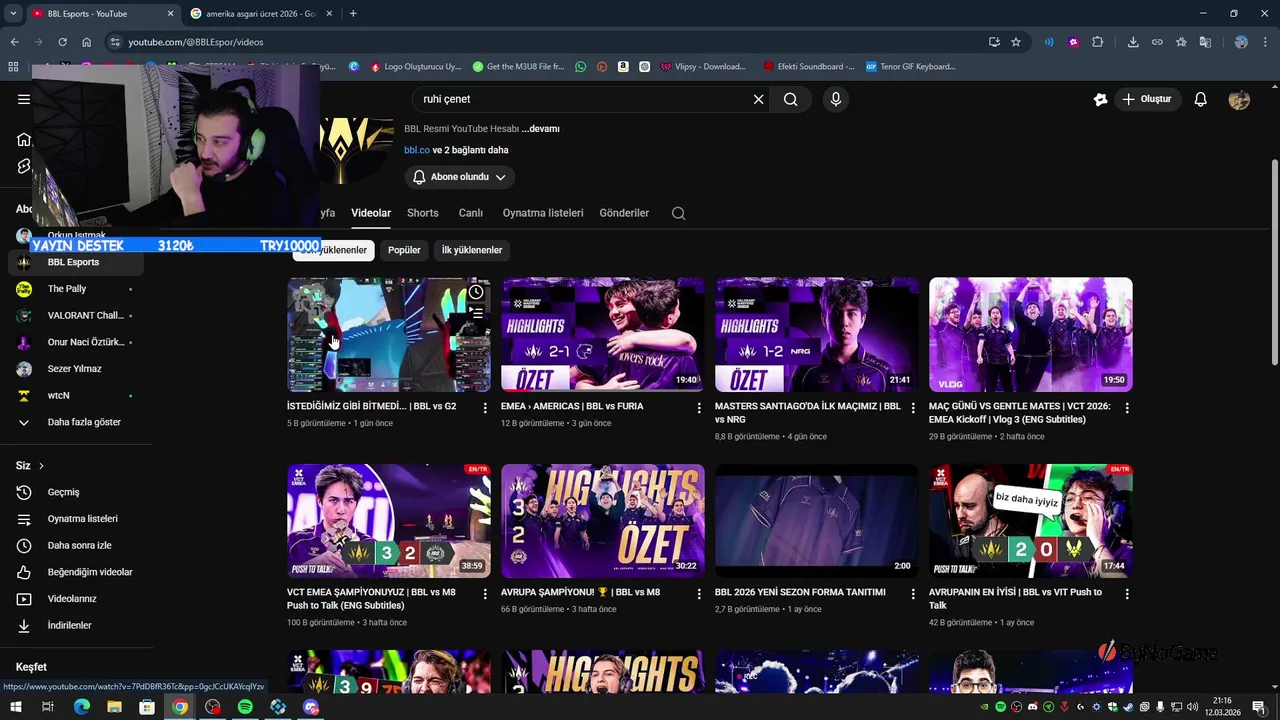Open the YouTube account avatar menu

point(1239,99)
